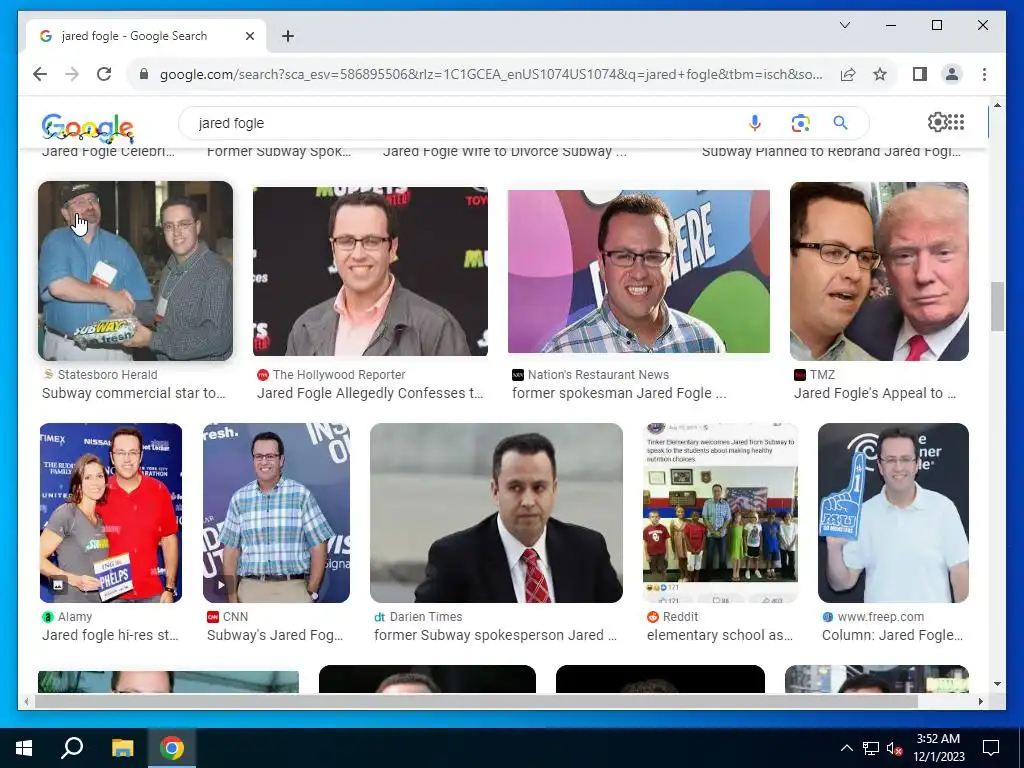Open the clock showing 3:52 AM
This screenshot has height=768, width=1024.
[x=938, y=748]
